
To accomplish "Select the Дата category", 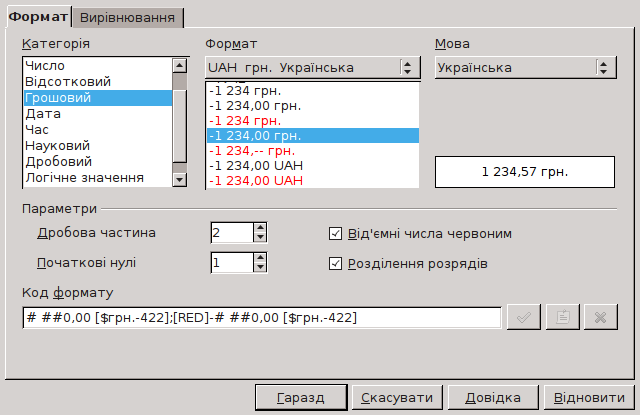I will 98,114.
